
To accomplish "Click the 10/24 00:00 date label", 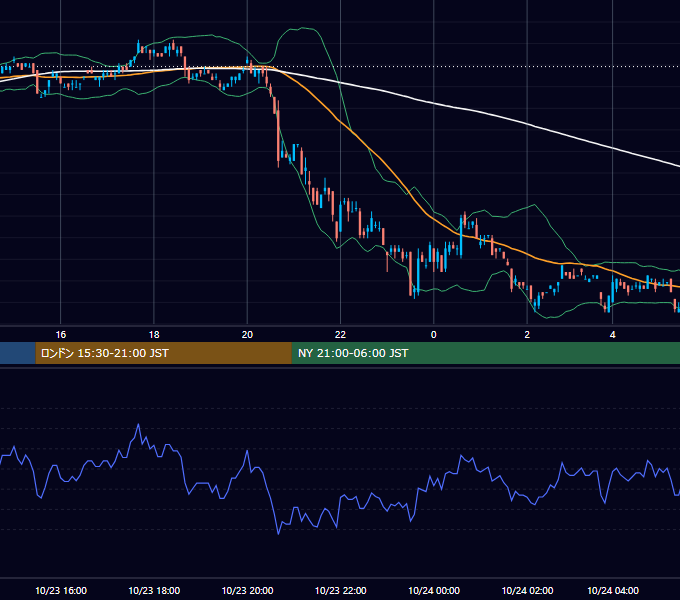I will [x=434, y=590].
